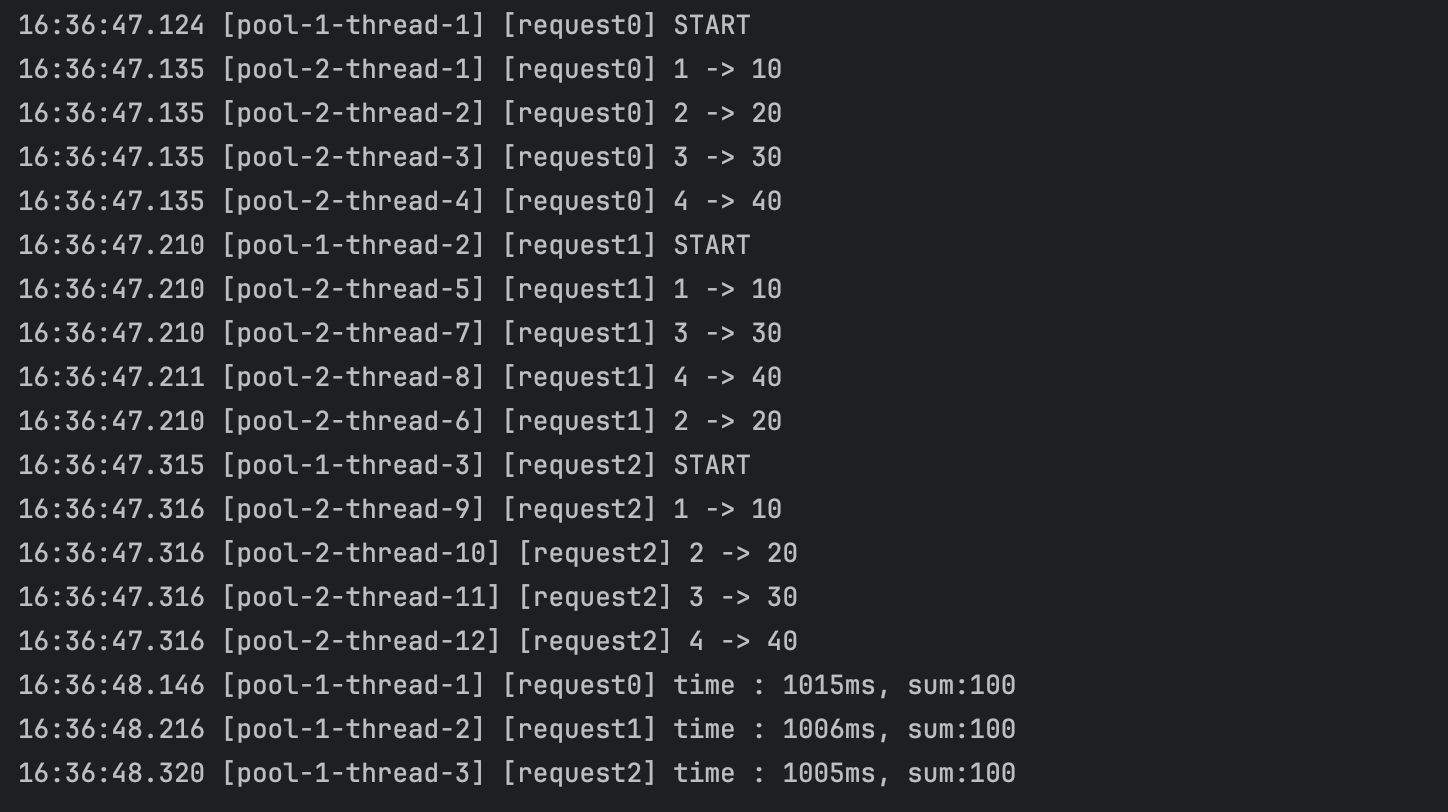1448x812 pixels.
Task: Click the pool-2-thread-12 log line
Action: click(408, 641)
